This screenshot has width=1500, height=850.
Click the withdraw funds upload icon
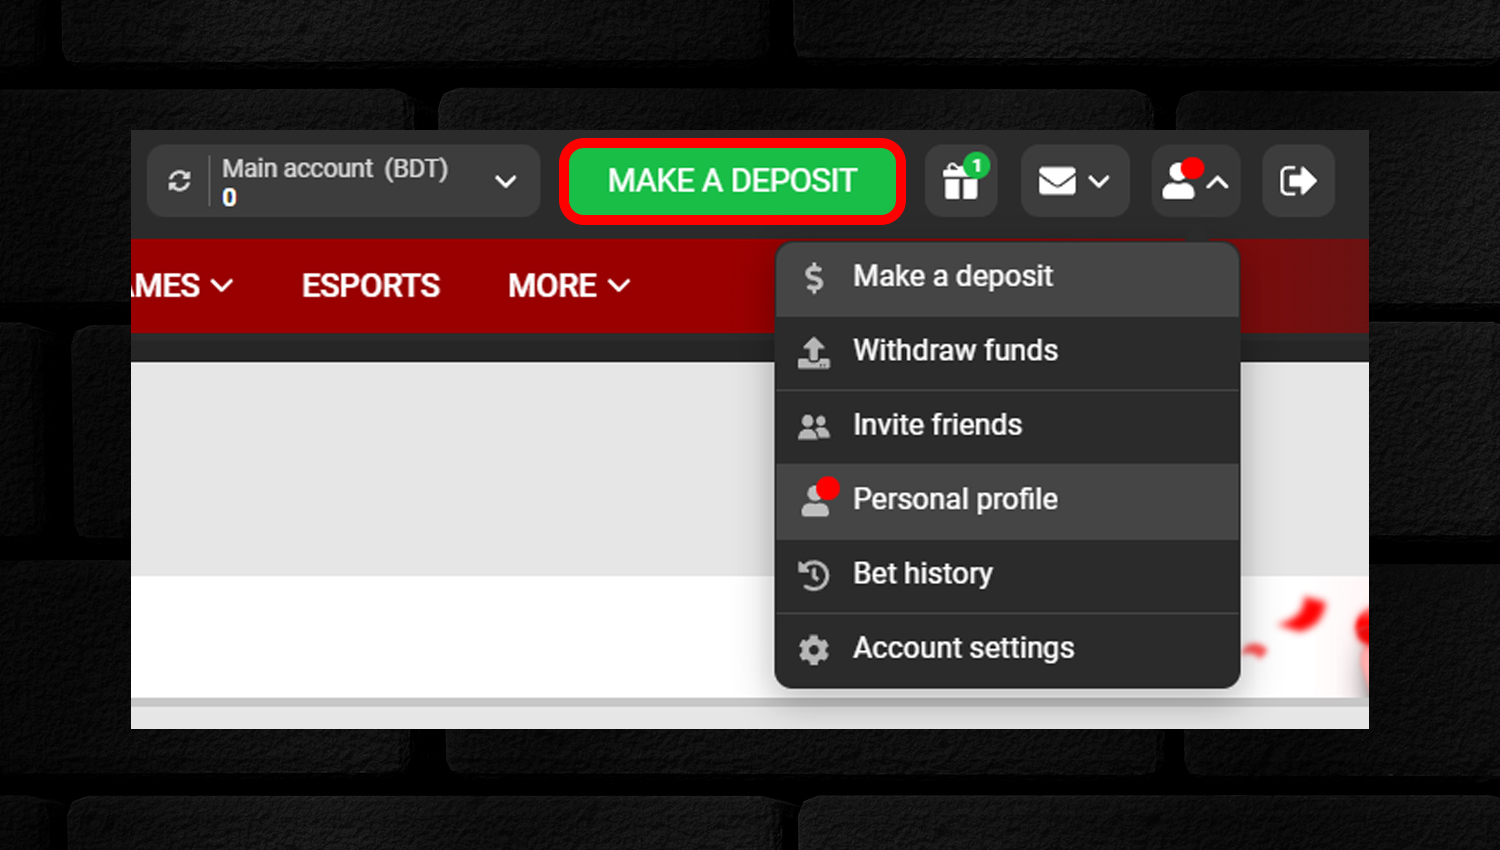click(x=814, y=352)
